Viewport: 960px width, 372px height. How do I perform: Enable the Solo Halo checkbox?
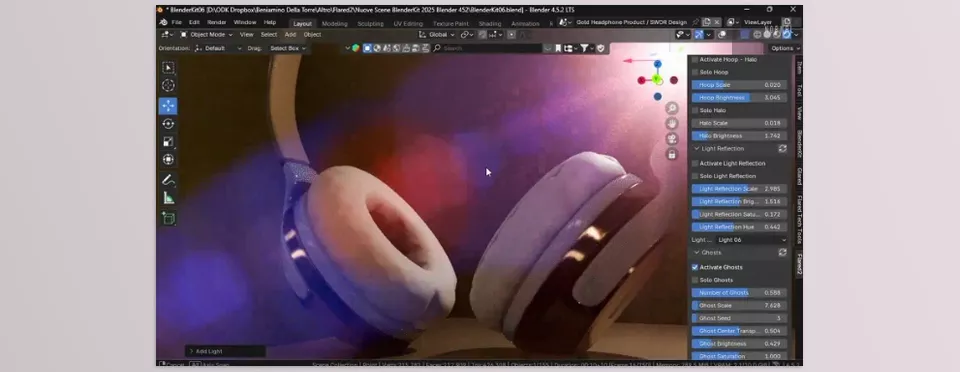(695, 111)
